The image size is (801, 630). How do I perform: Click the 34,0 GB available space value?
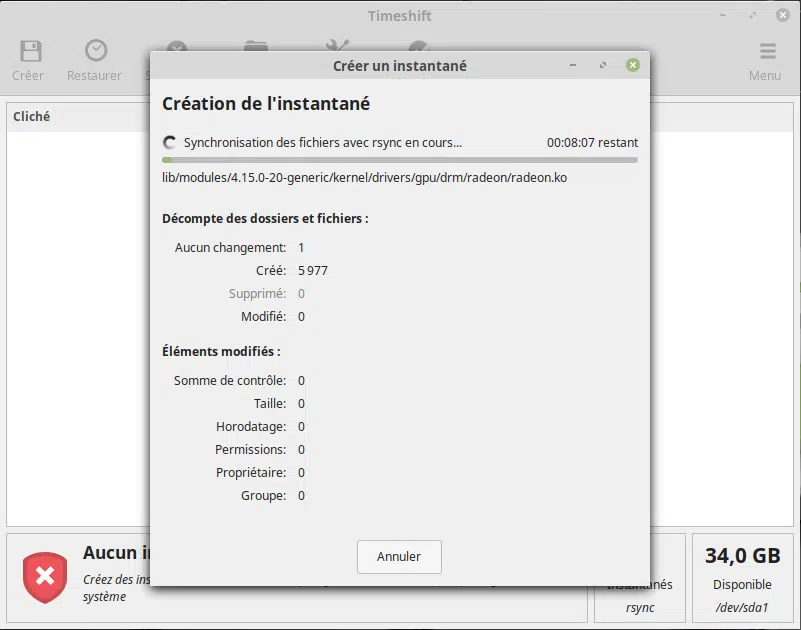coord(742,556)
